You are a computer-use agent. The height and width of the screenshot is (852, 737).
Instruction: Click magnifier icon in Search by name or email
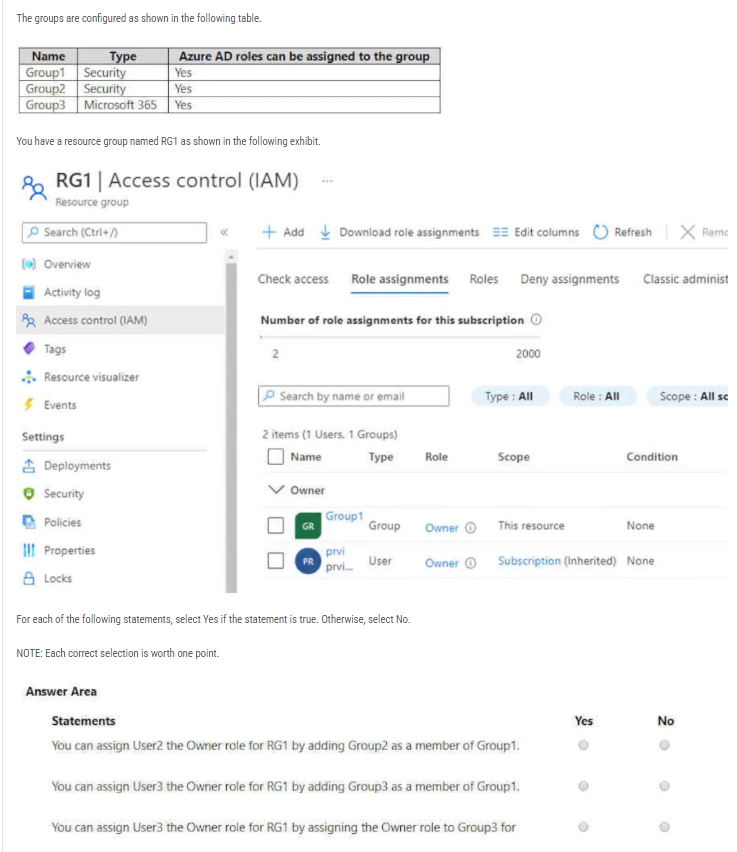269,396
